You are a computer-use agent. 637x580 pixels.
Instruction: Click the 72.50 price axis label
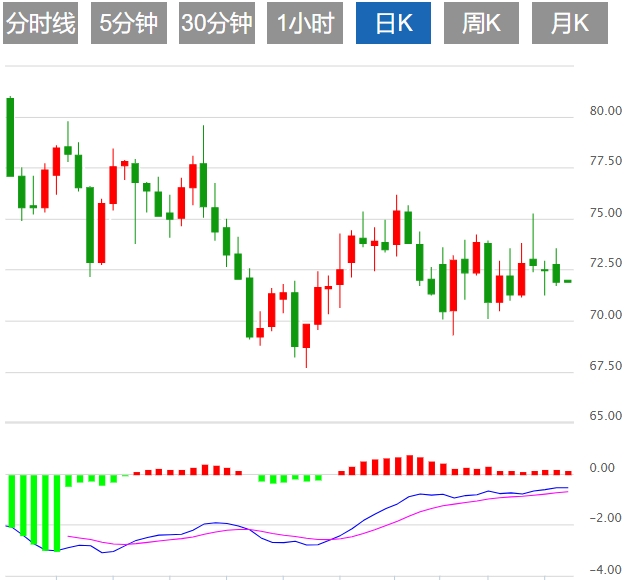(x=606, y=264)
